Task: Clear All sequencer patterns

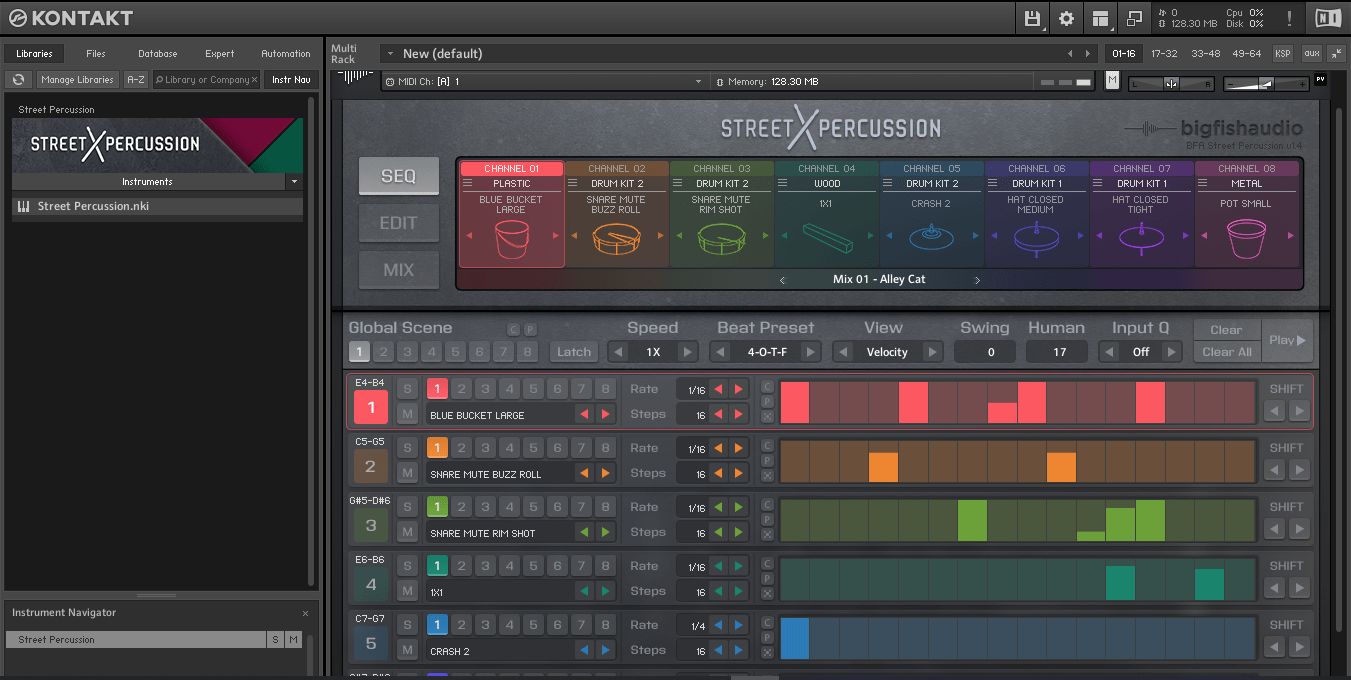Action: 1226,352
